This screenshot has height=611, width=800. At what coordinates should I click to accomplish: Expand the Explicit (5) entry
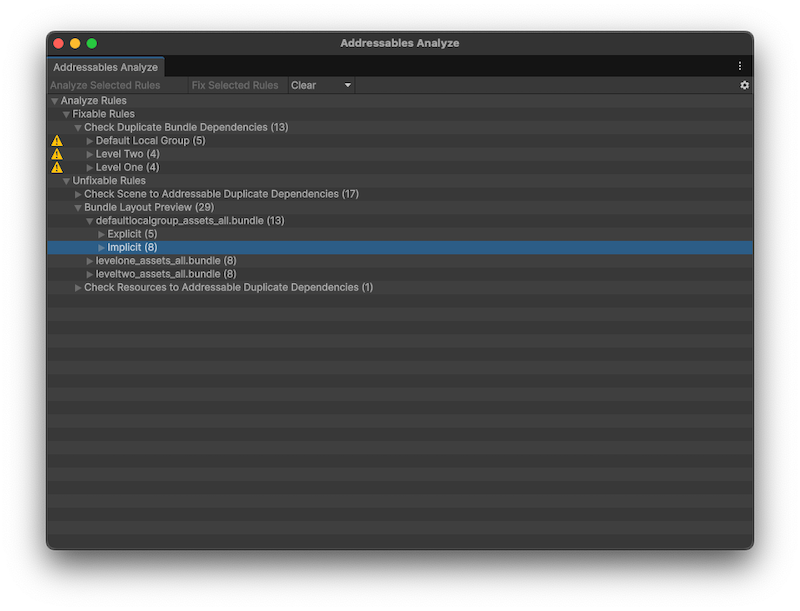point(102,234)
